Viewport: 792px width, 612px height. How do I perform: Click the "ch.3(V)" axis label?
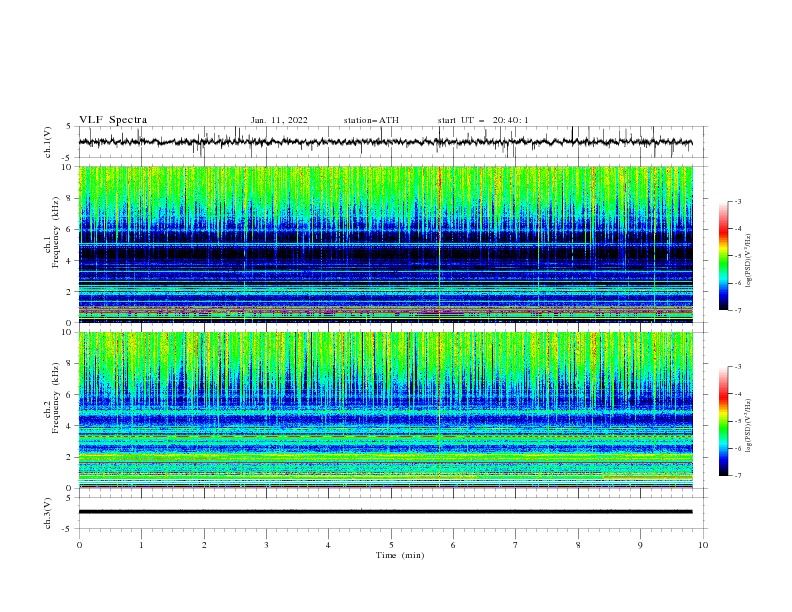coord(48,513)
